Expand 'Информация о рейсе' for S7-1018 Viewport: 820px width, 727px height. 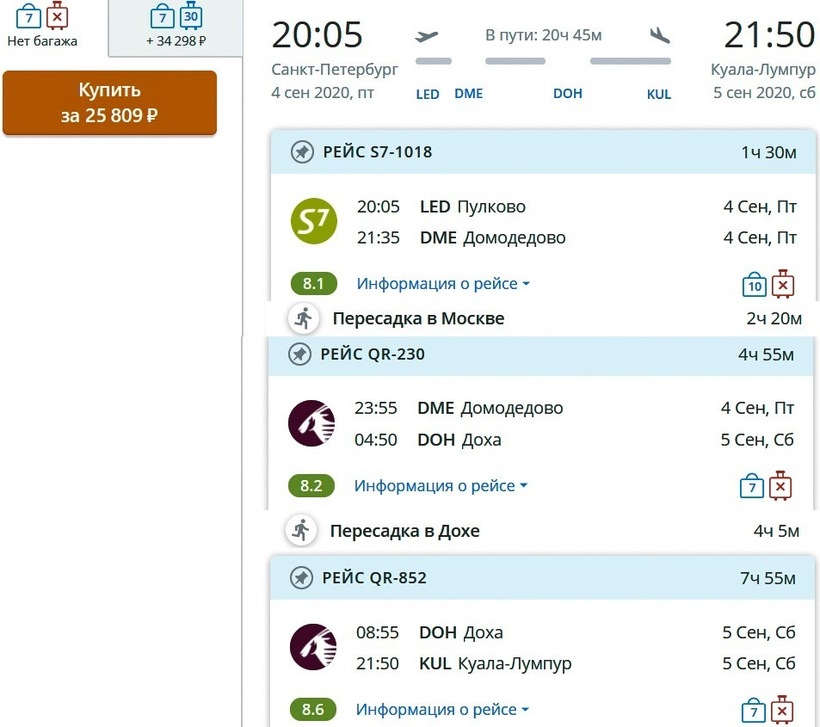click(443, 284)
